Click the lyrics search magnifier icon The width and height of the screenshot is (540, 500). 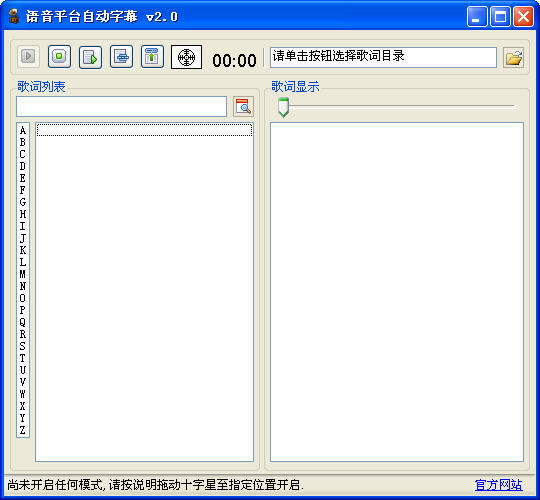pos(243,106)
